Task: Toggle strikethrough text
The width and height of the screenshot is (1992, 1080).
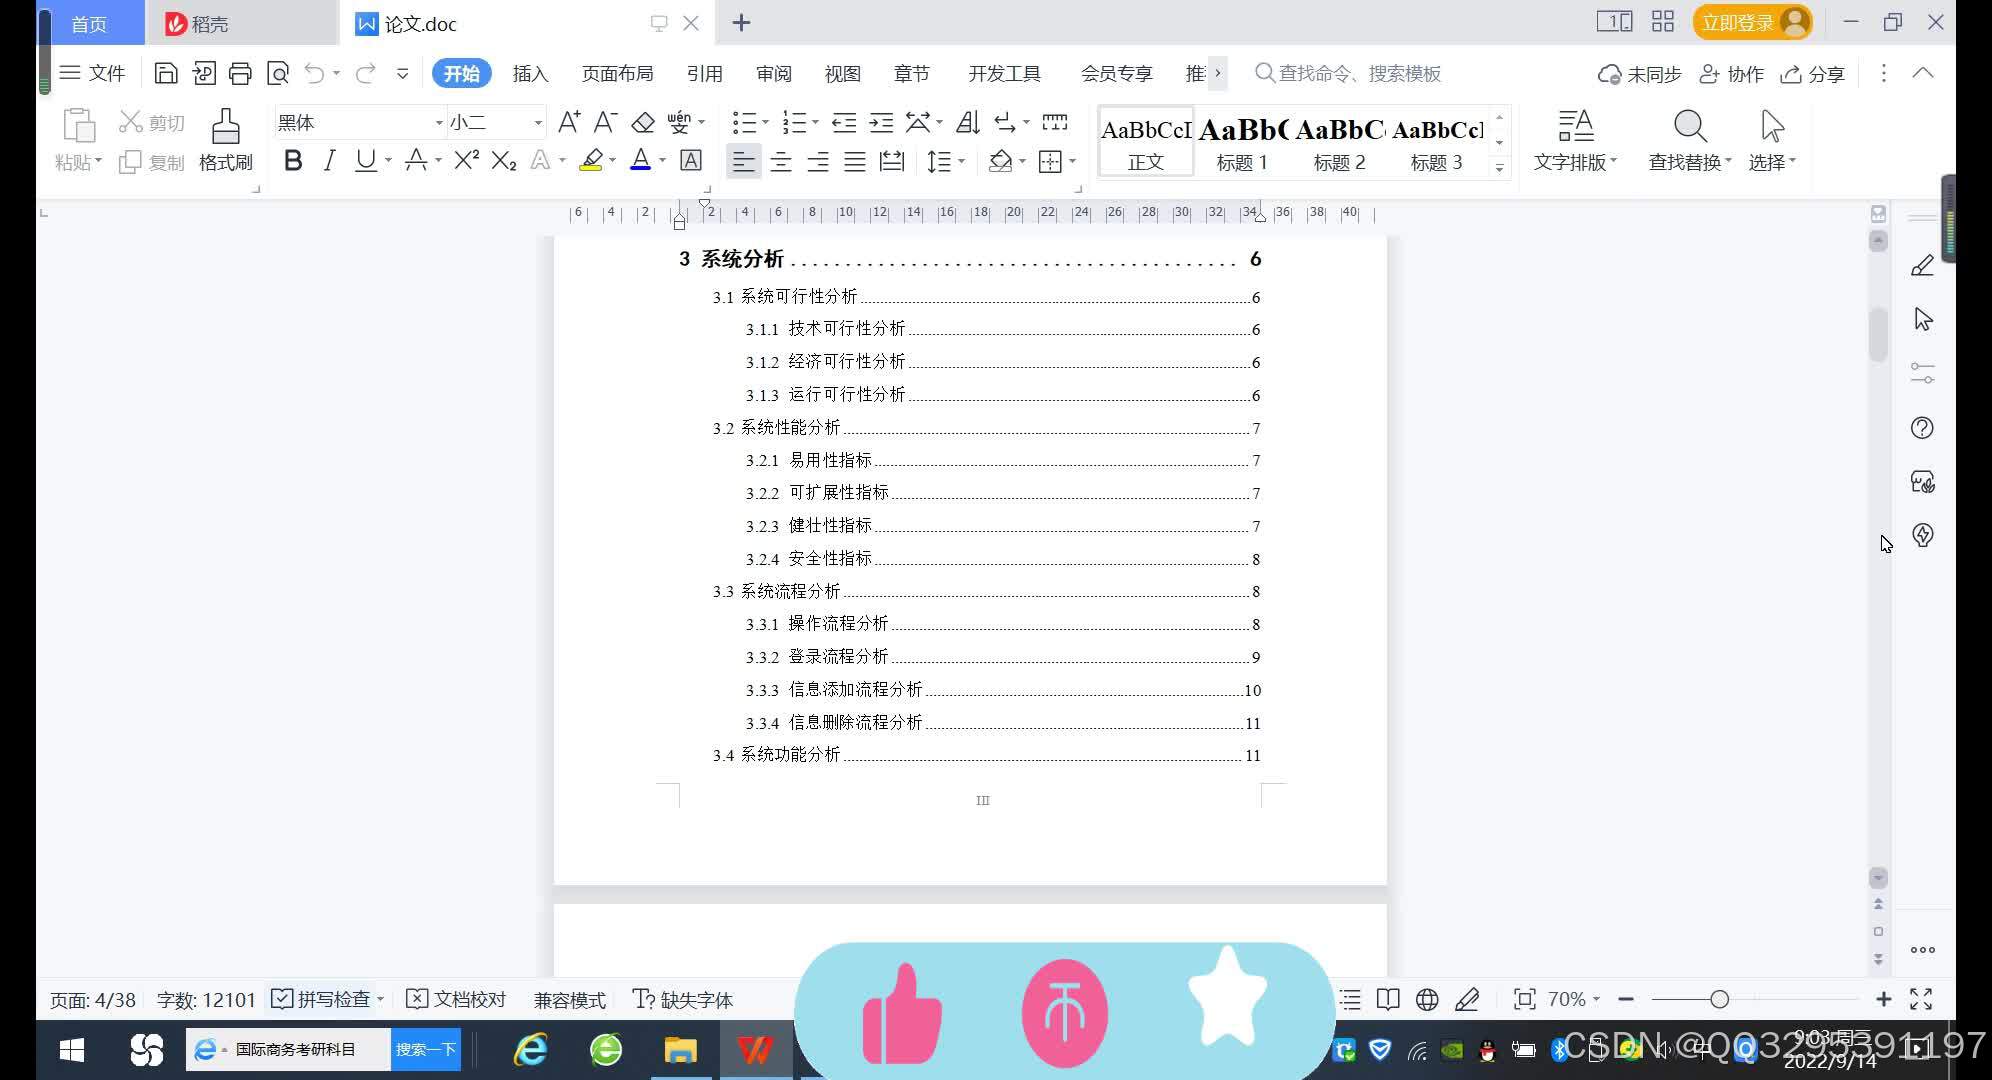Action: tap(416, 160)
